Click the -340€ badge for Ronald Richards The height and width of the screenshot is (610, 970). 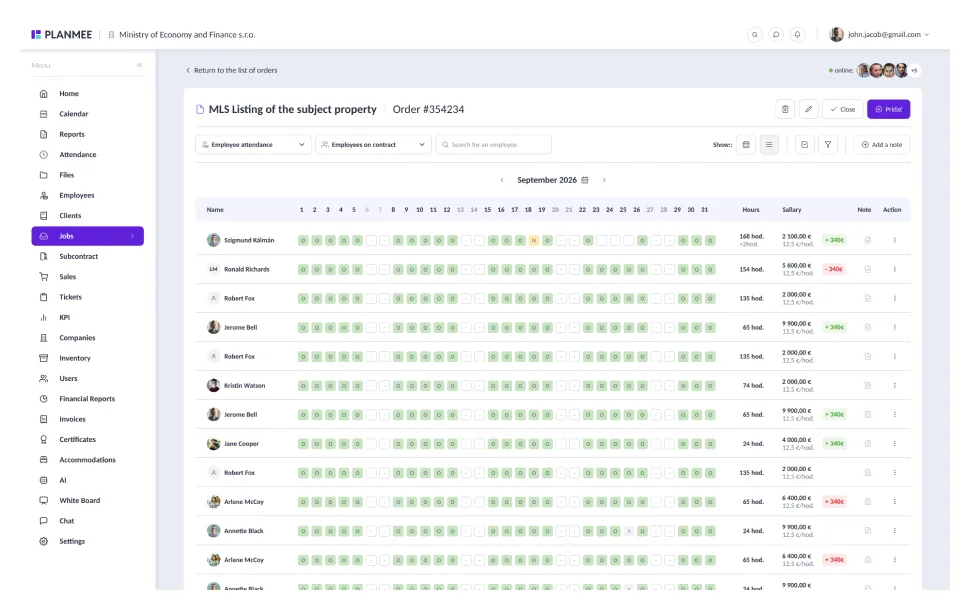(834, 269)
